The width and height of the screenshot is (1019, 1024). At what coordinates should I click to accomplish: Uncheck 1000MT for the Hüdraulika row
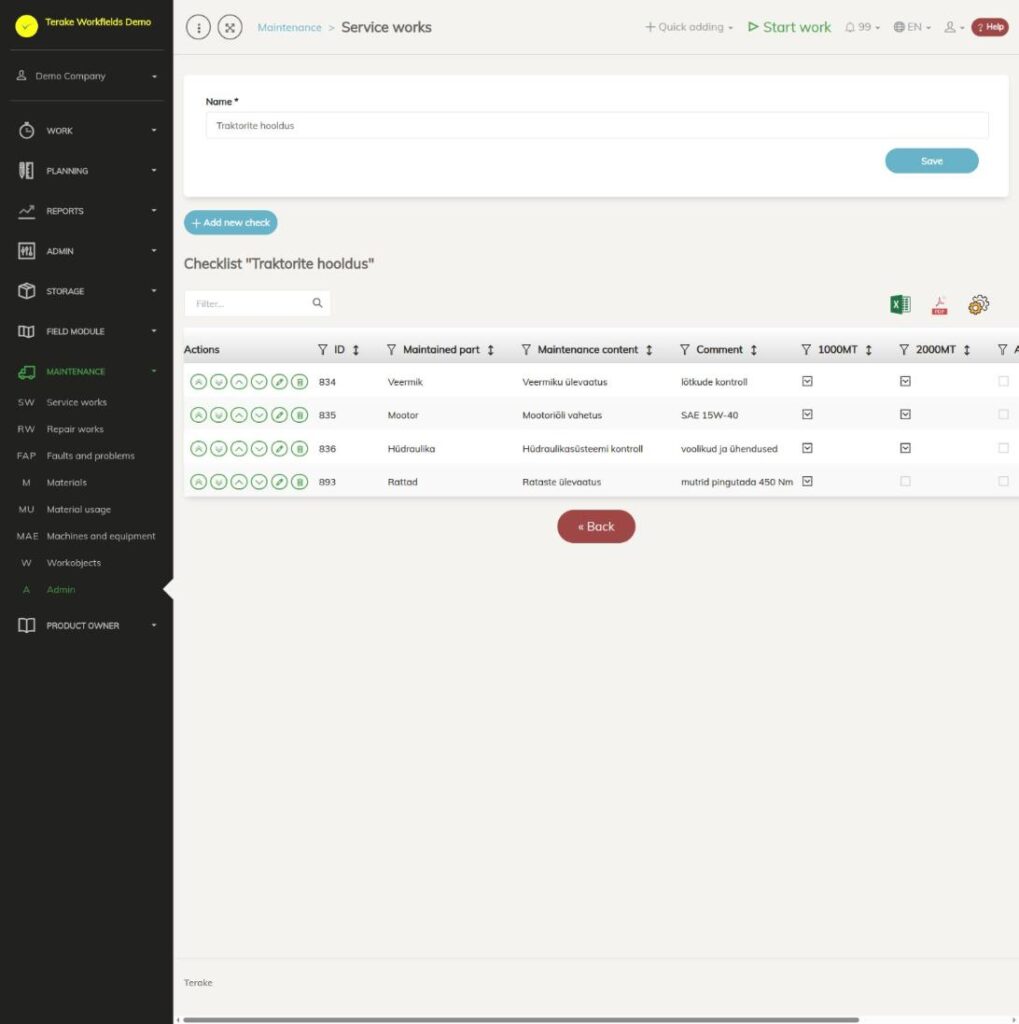807,448
